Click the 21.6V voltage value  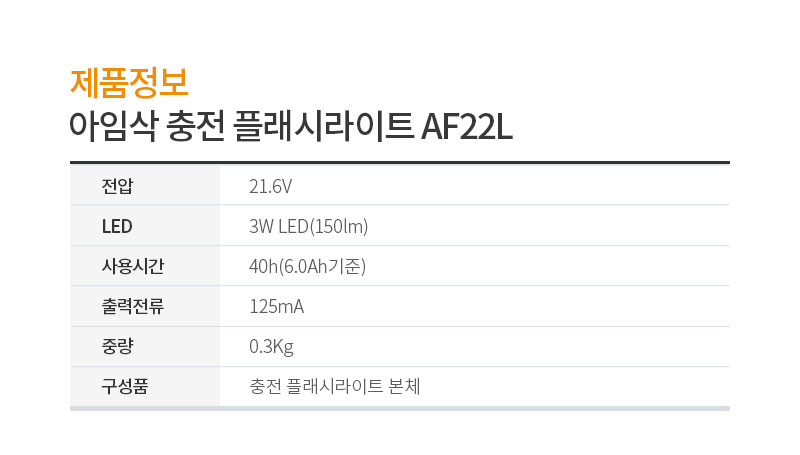coord(270,187)
